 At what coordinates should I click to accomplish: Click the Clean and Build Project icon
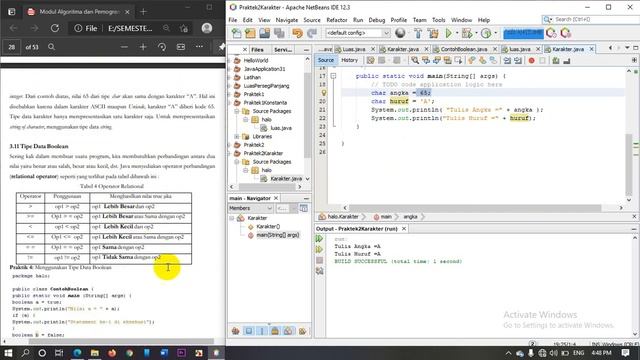tap(433, 33)
